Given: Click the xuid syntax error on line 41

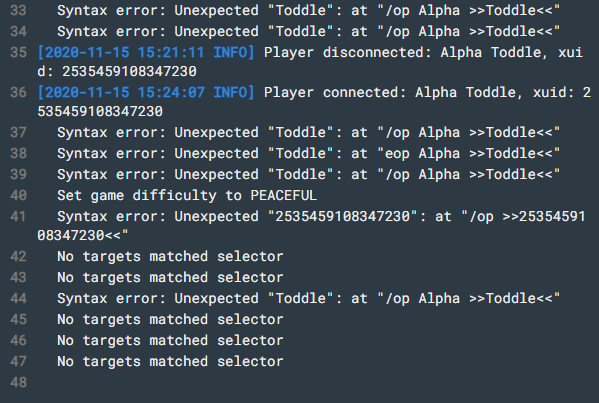Looking at the screenshot, I should (311, 226).
